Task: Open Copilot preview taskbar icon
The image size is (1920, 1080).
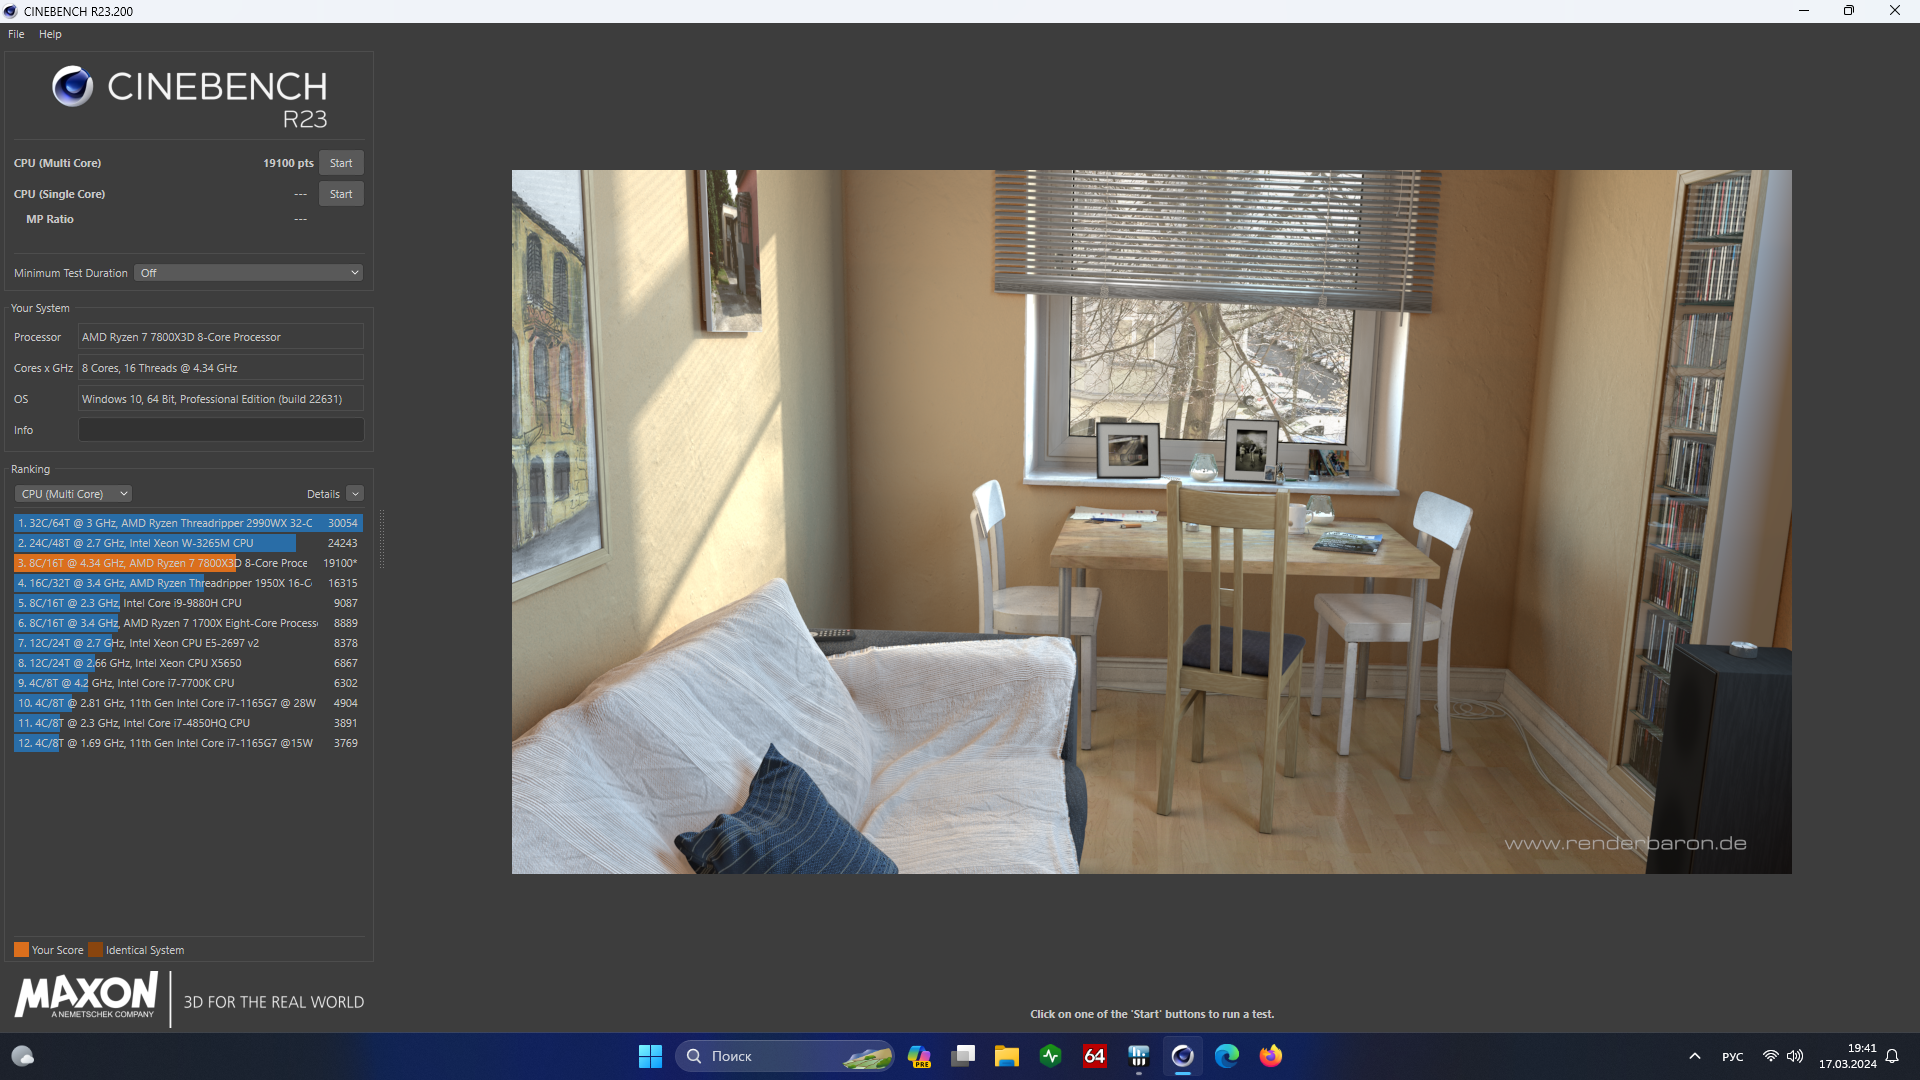Action: [919, 1056]
